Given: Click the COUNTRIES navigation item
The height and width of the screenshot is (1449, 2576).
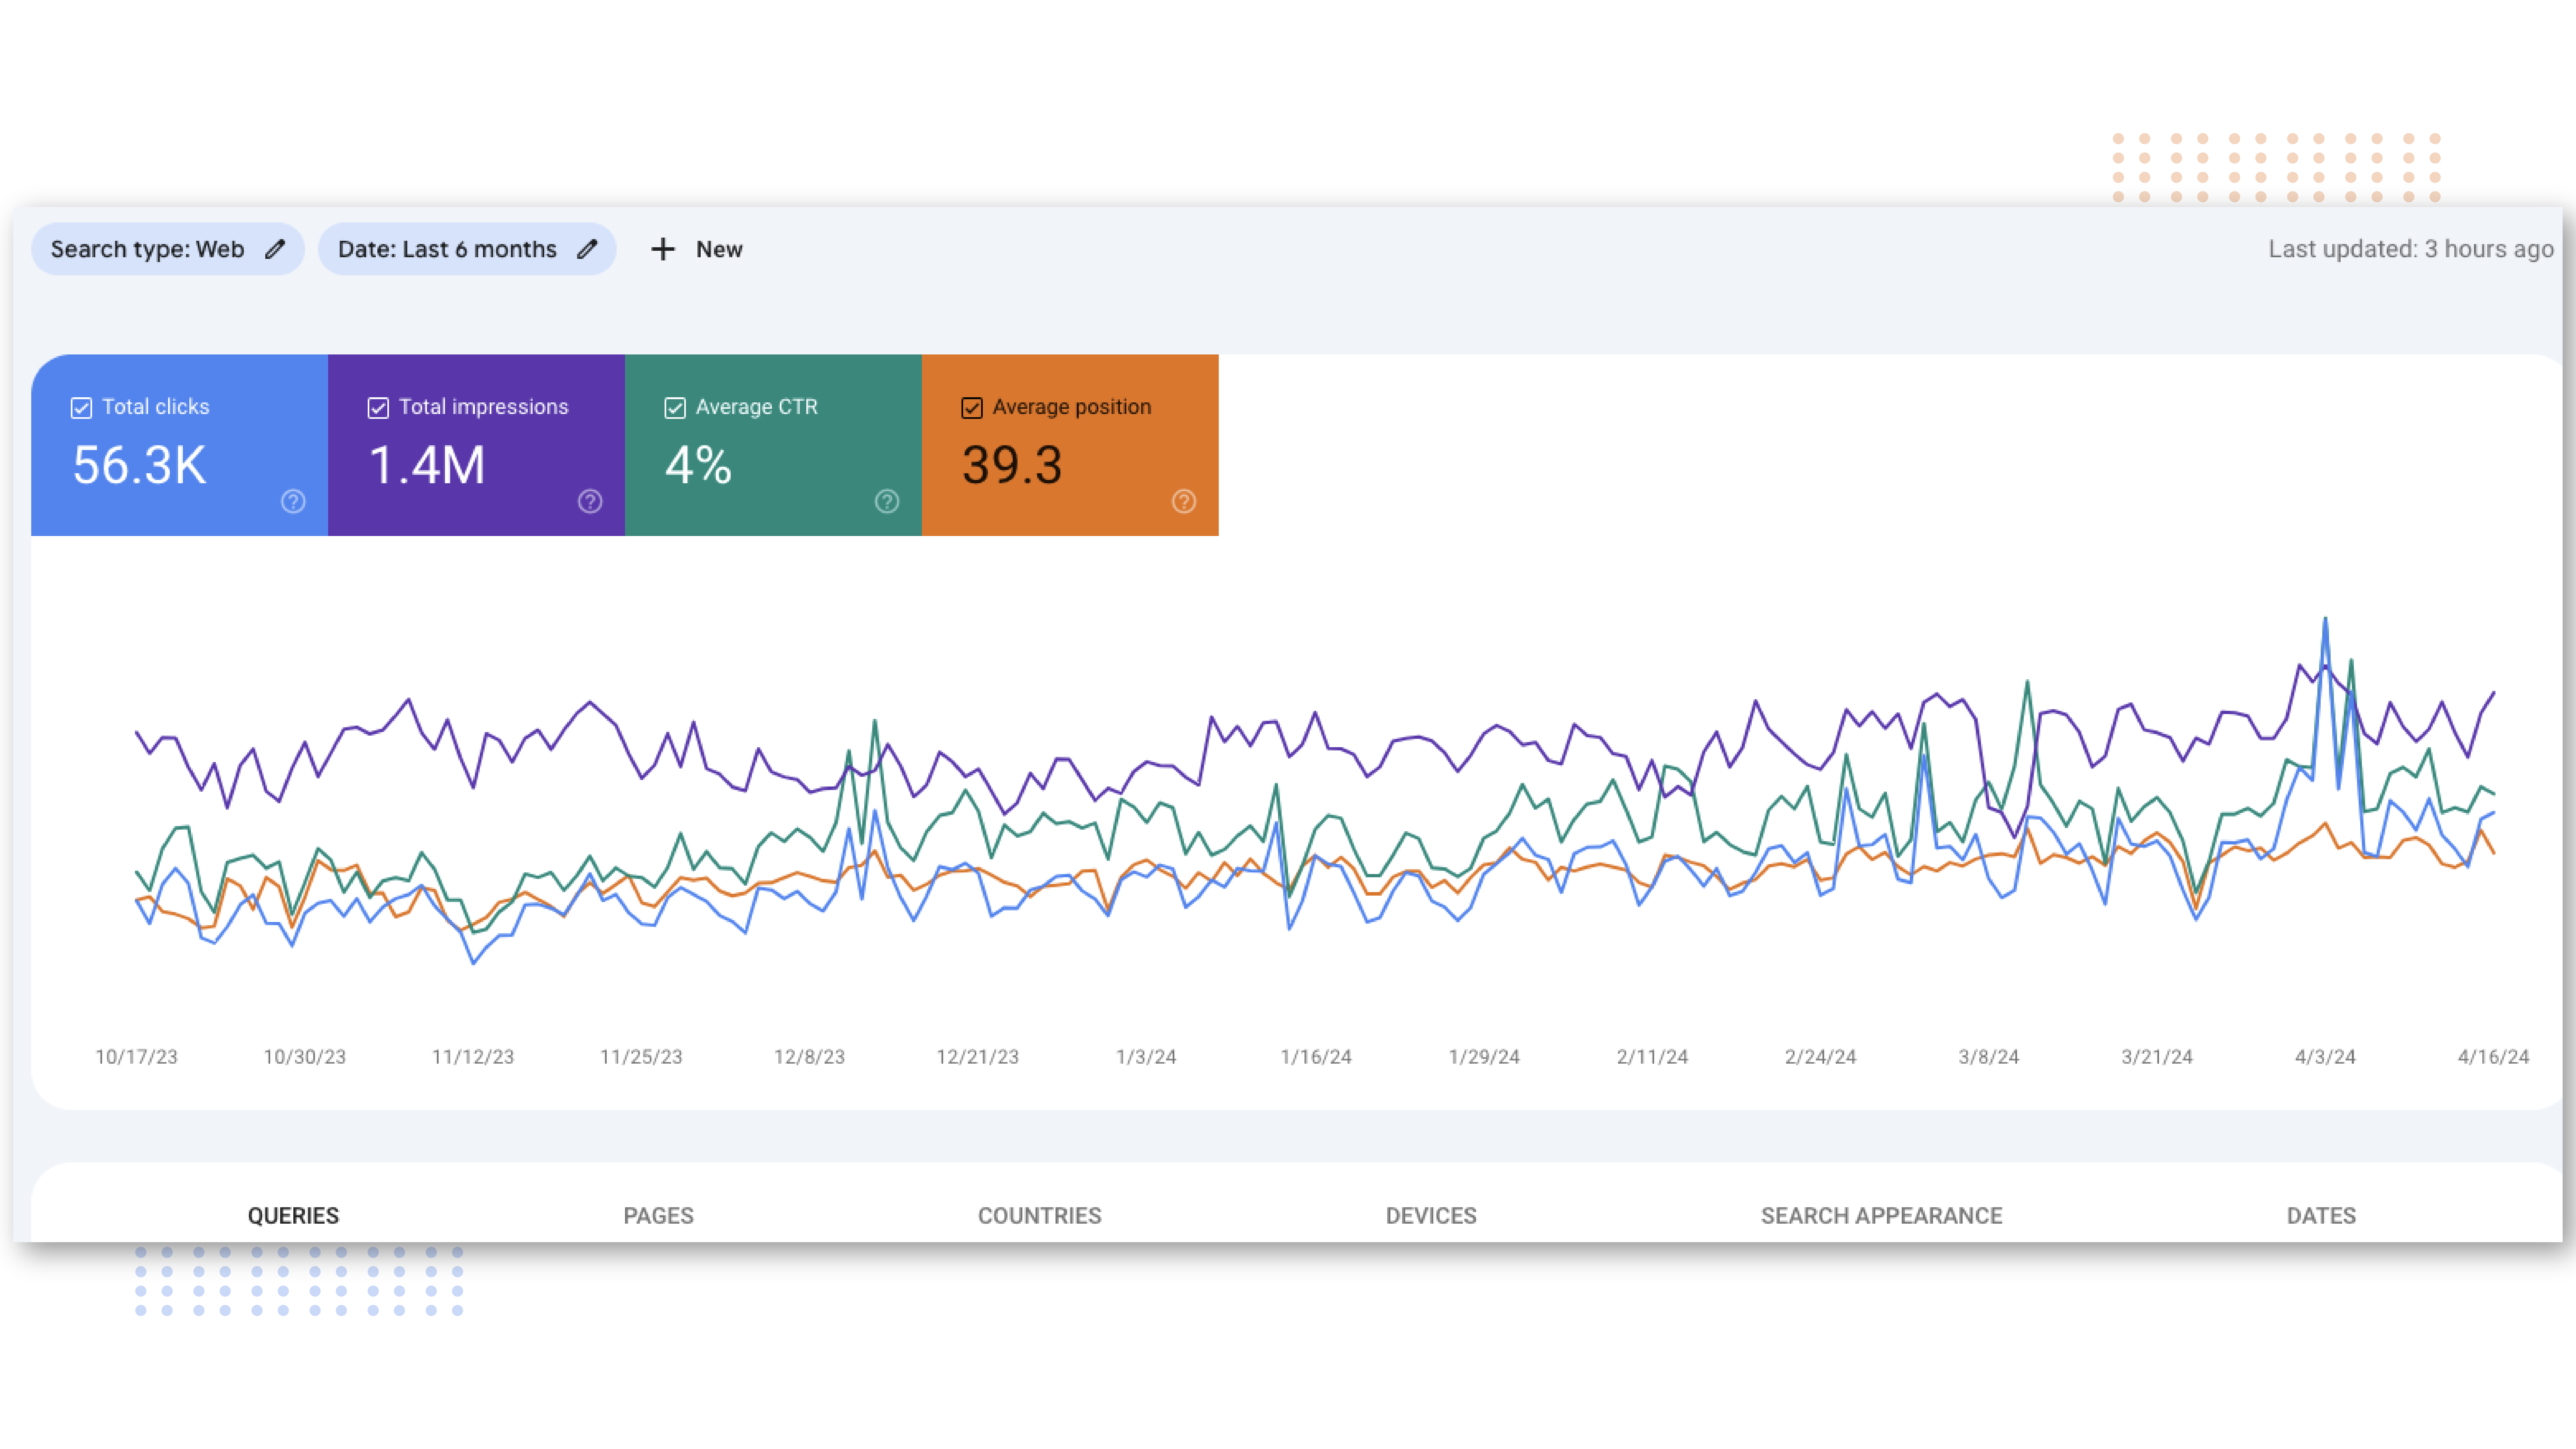Looking at the screenshot, I should [1038, 1216].
